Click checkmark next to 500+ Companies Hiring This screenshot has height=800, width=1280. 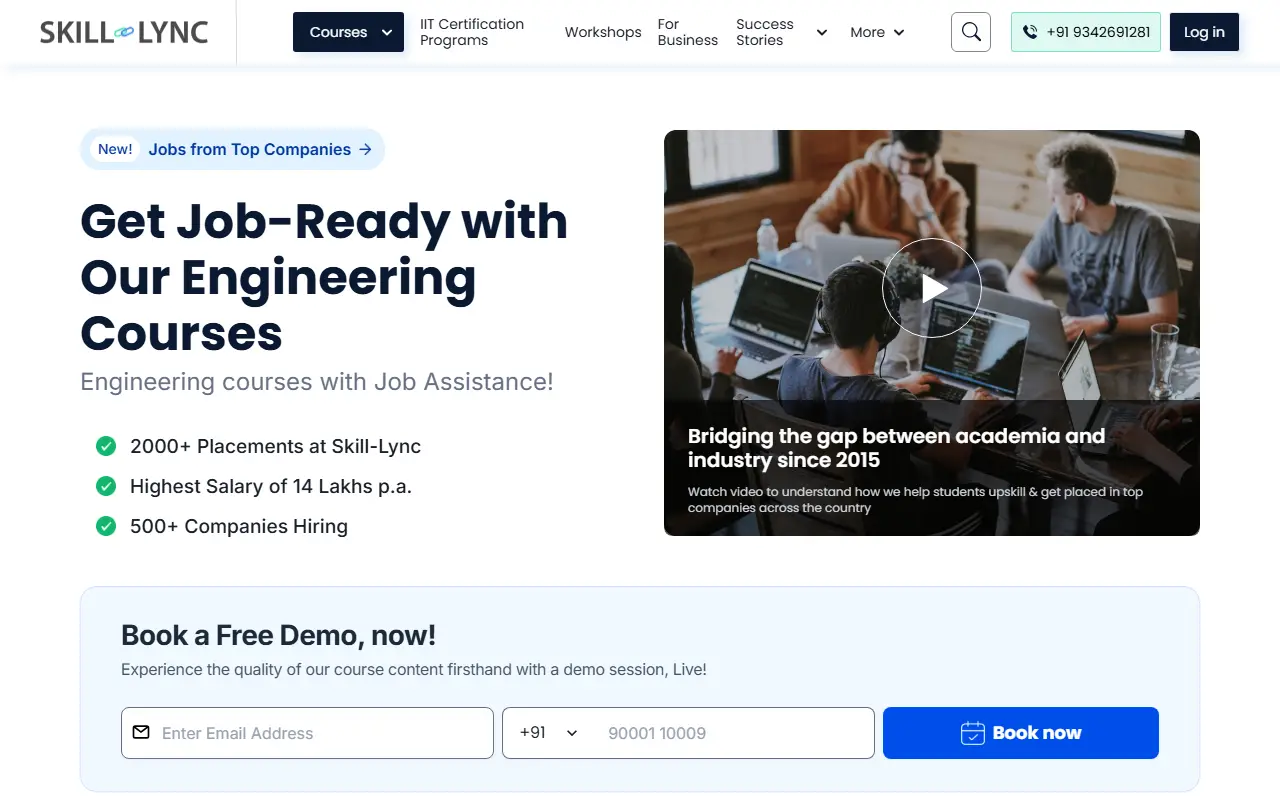click(106, 526)
